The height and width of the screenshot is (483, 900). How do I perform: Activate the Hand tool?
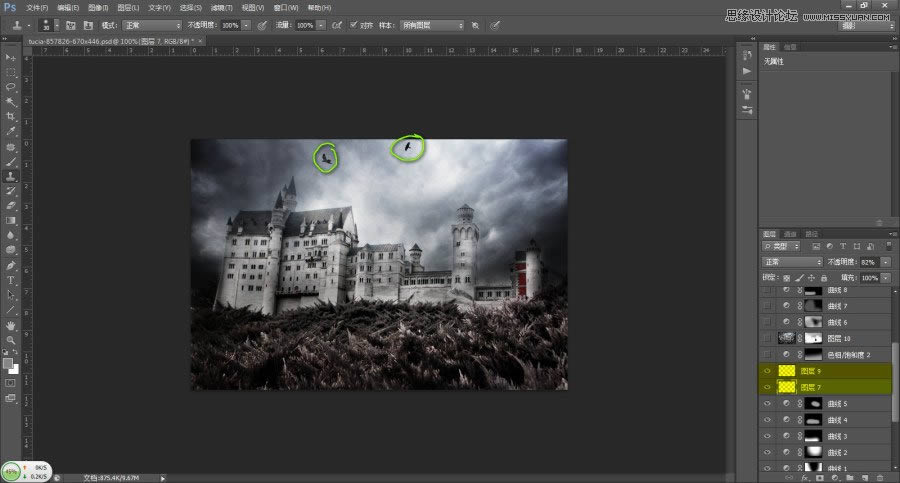pyautogui.click(x=11, y=325)
